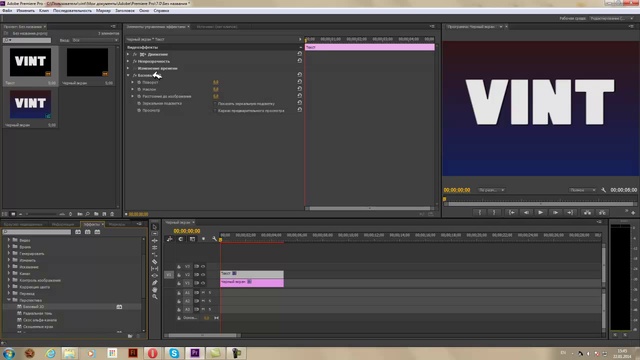
Task: Select the Razor tool in tools panel
Action: tap(155, 262)
